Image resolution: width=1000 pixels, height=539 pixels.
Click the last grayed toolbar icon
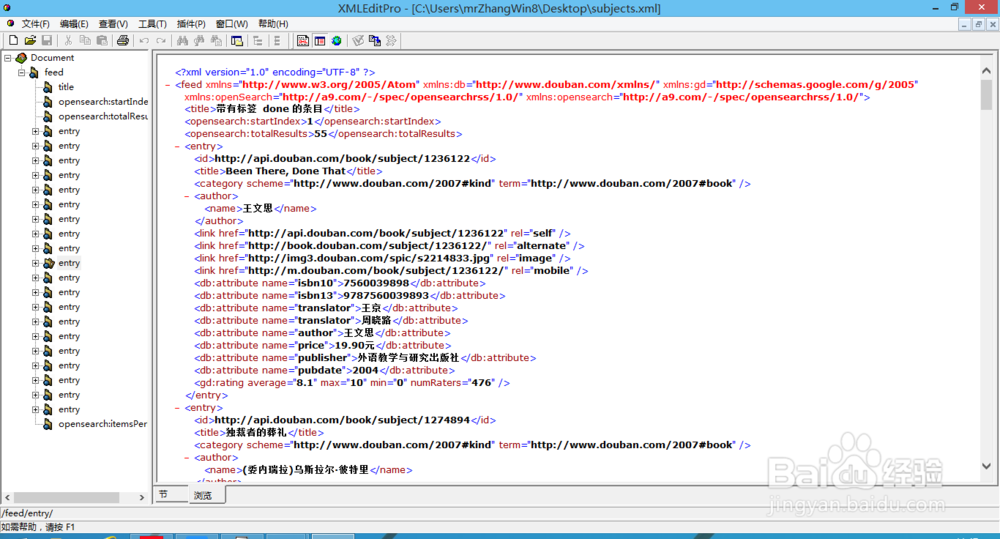(x=391, y=41)
